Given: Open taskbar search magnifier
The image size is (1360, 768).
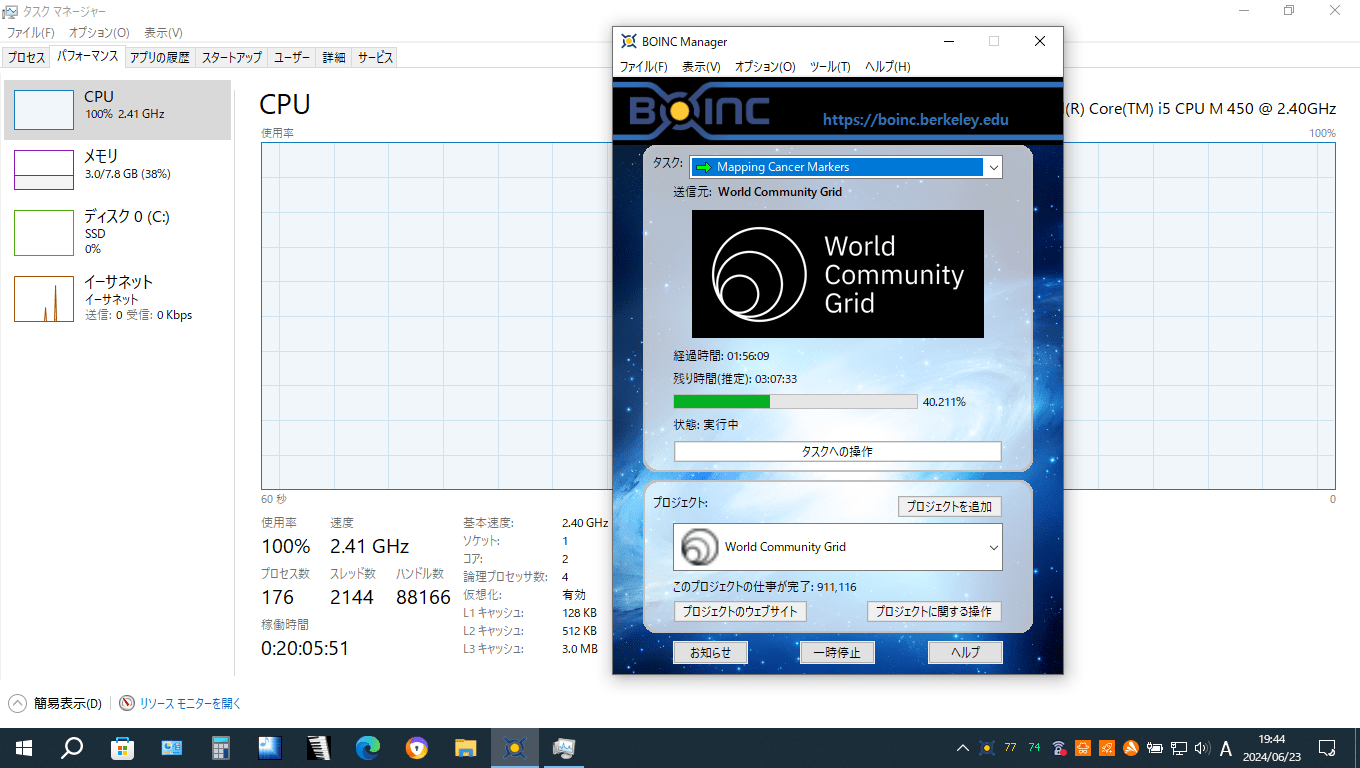Looking at the screenshot, I should click(x=72, y=747).
